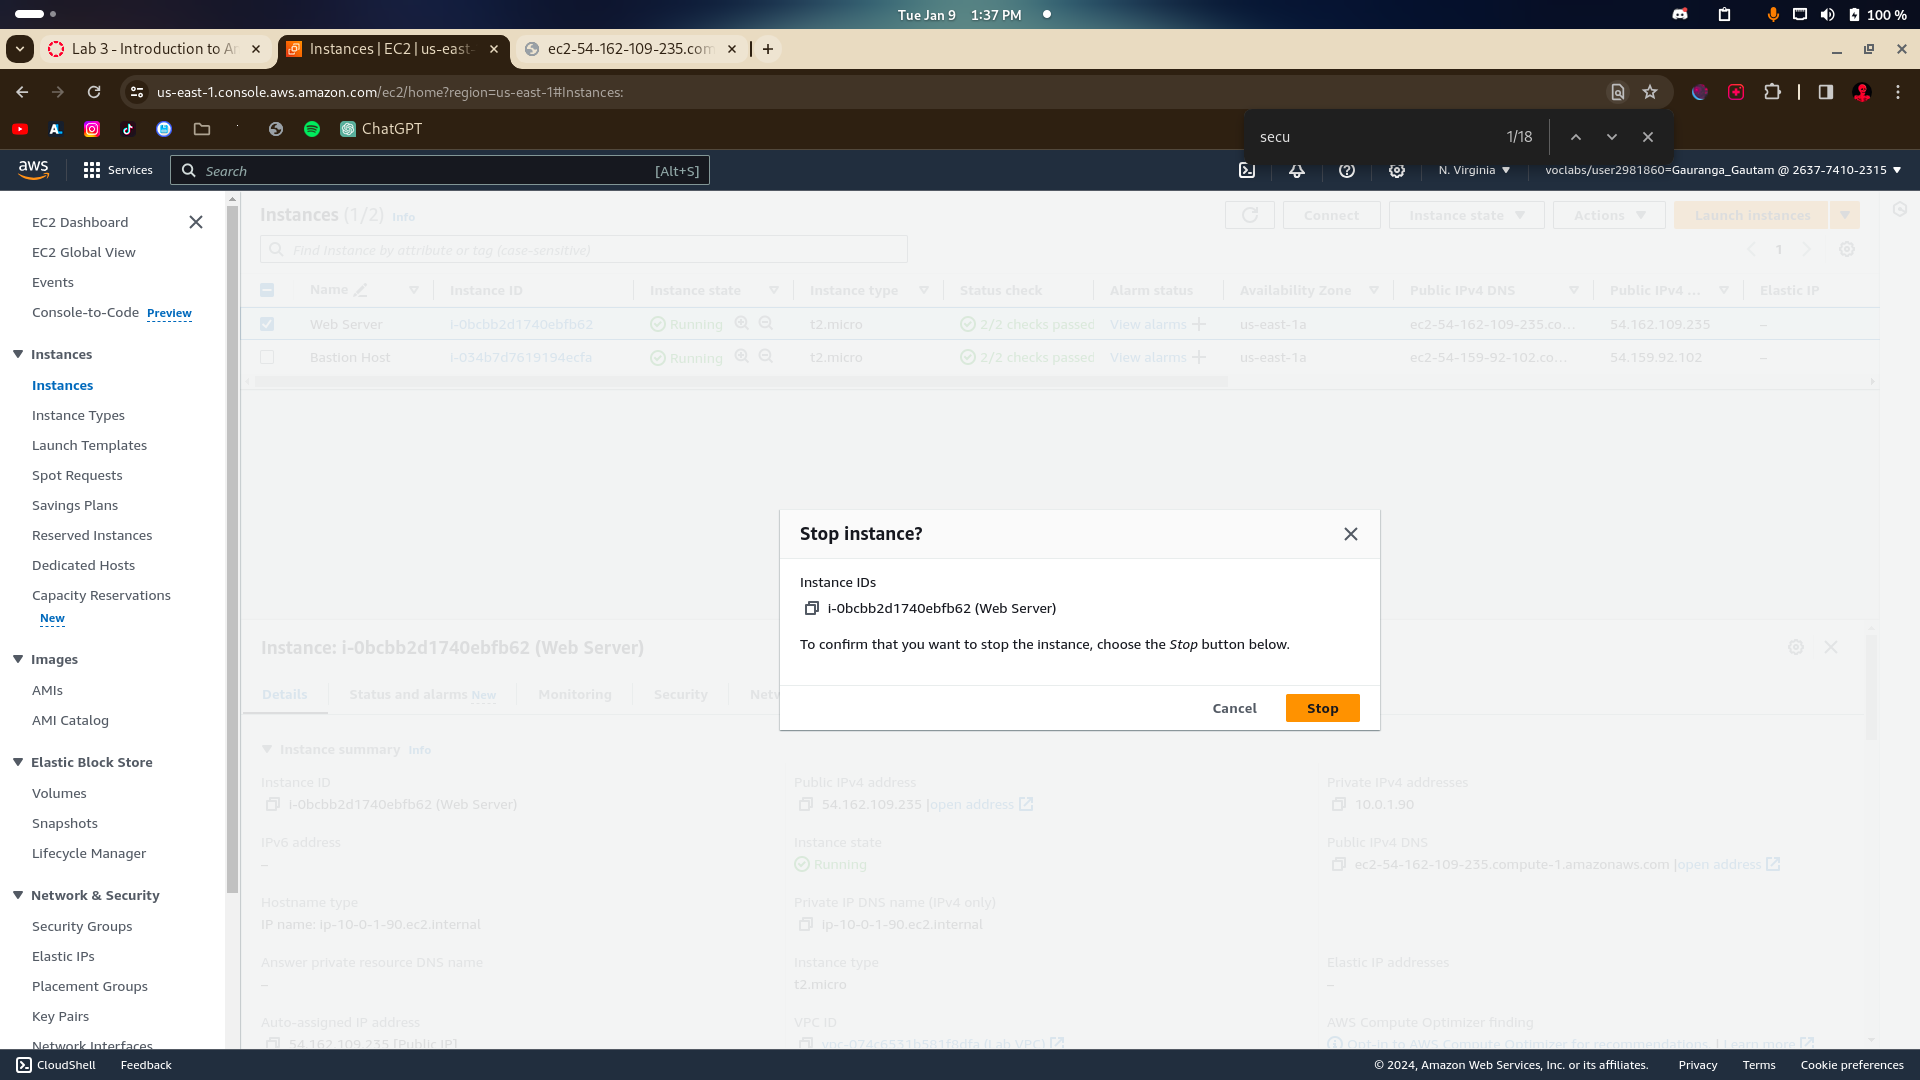Uncheck the Web Server row checkbox
The image size is (1920, 1080).
coord(267,324)
